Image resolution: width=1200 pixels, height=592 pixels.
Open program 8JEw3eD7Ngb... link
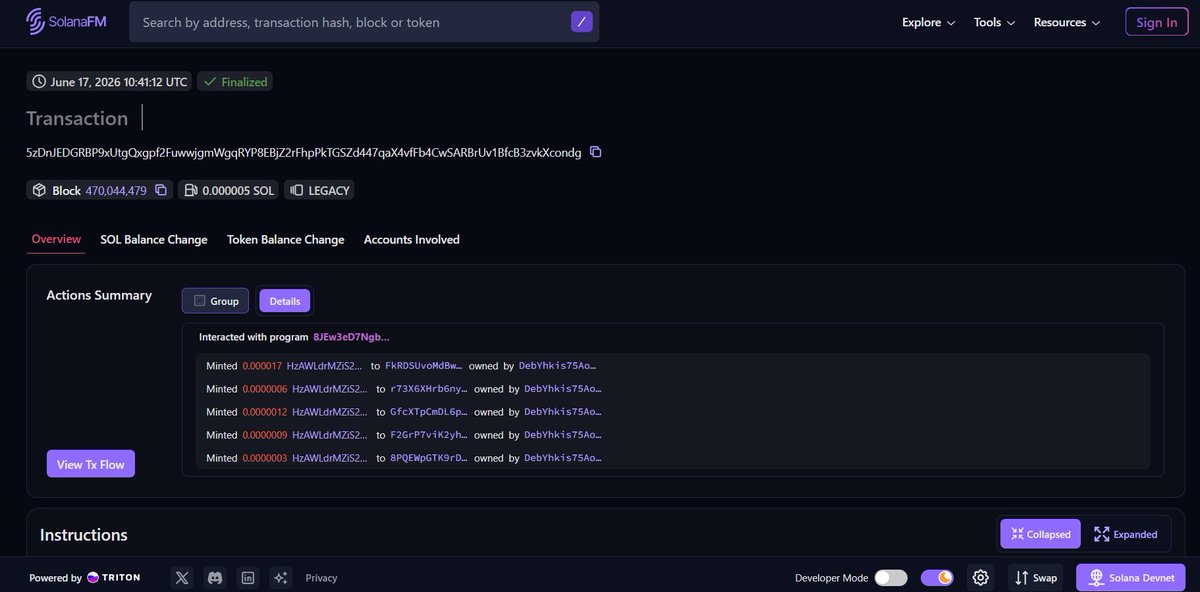[352, 337]
